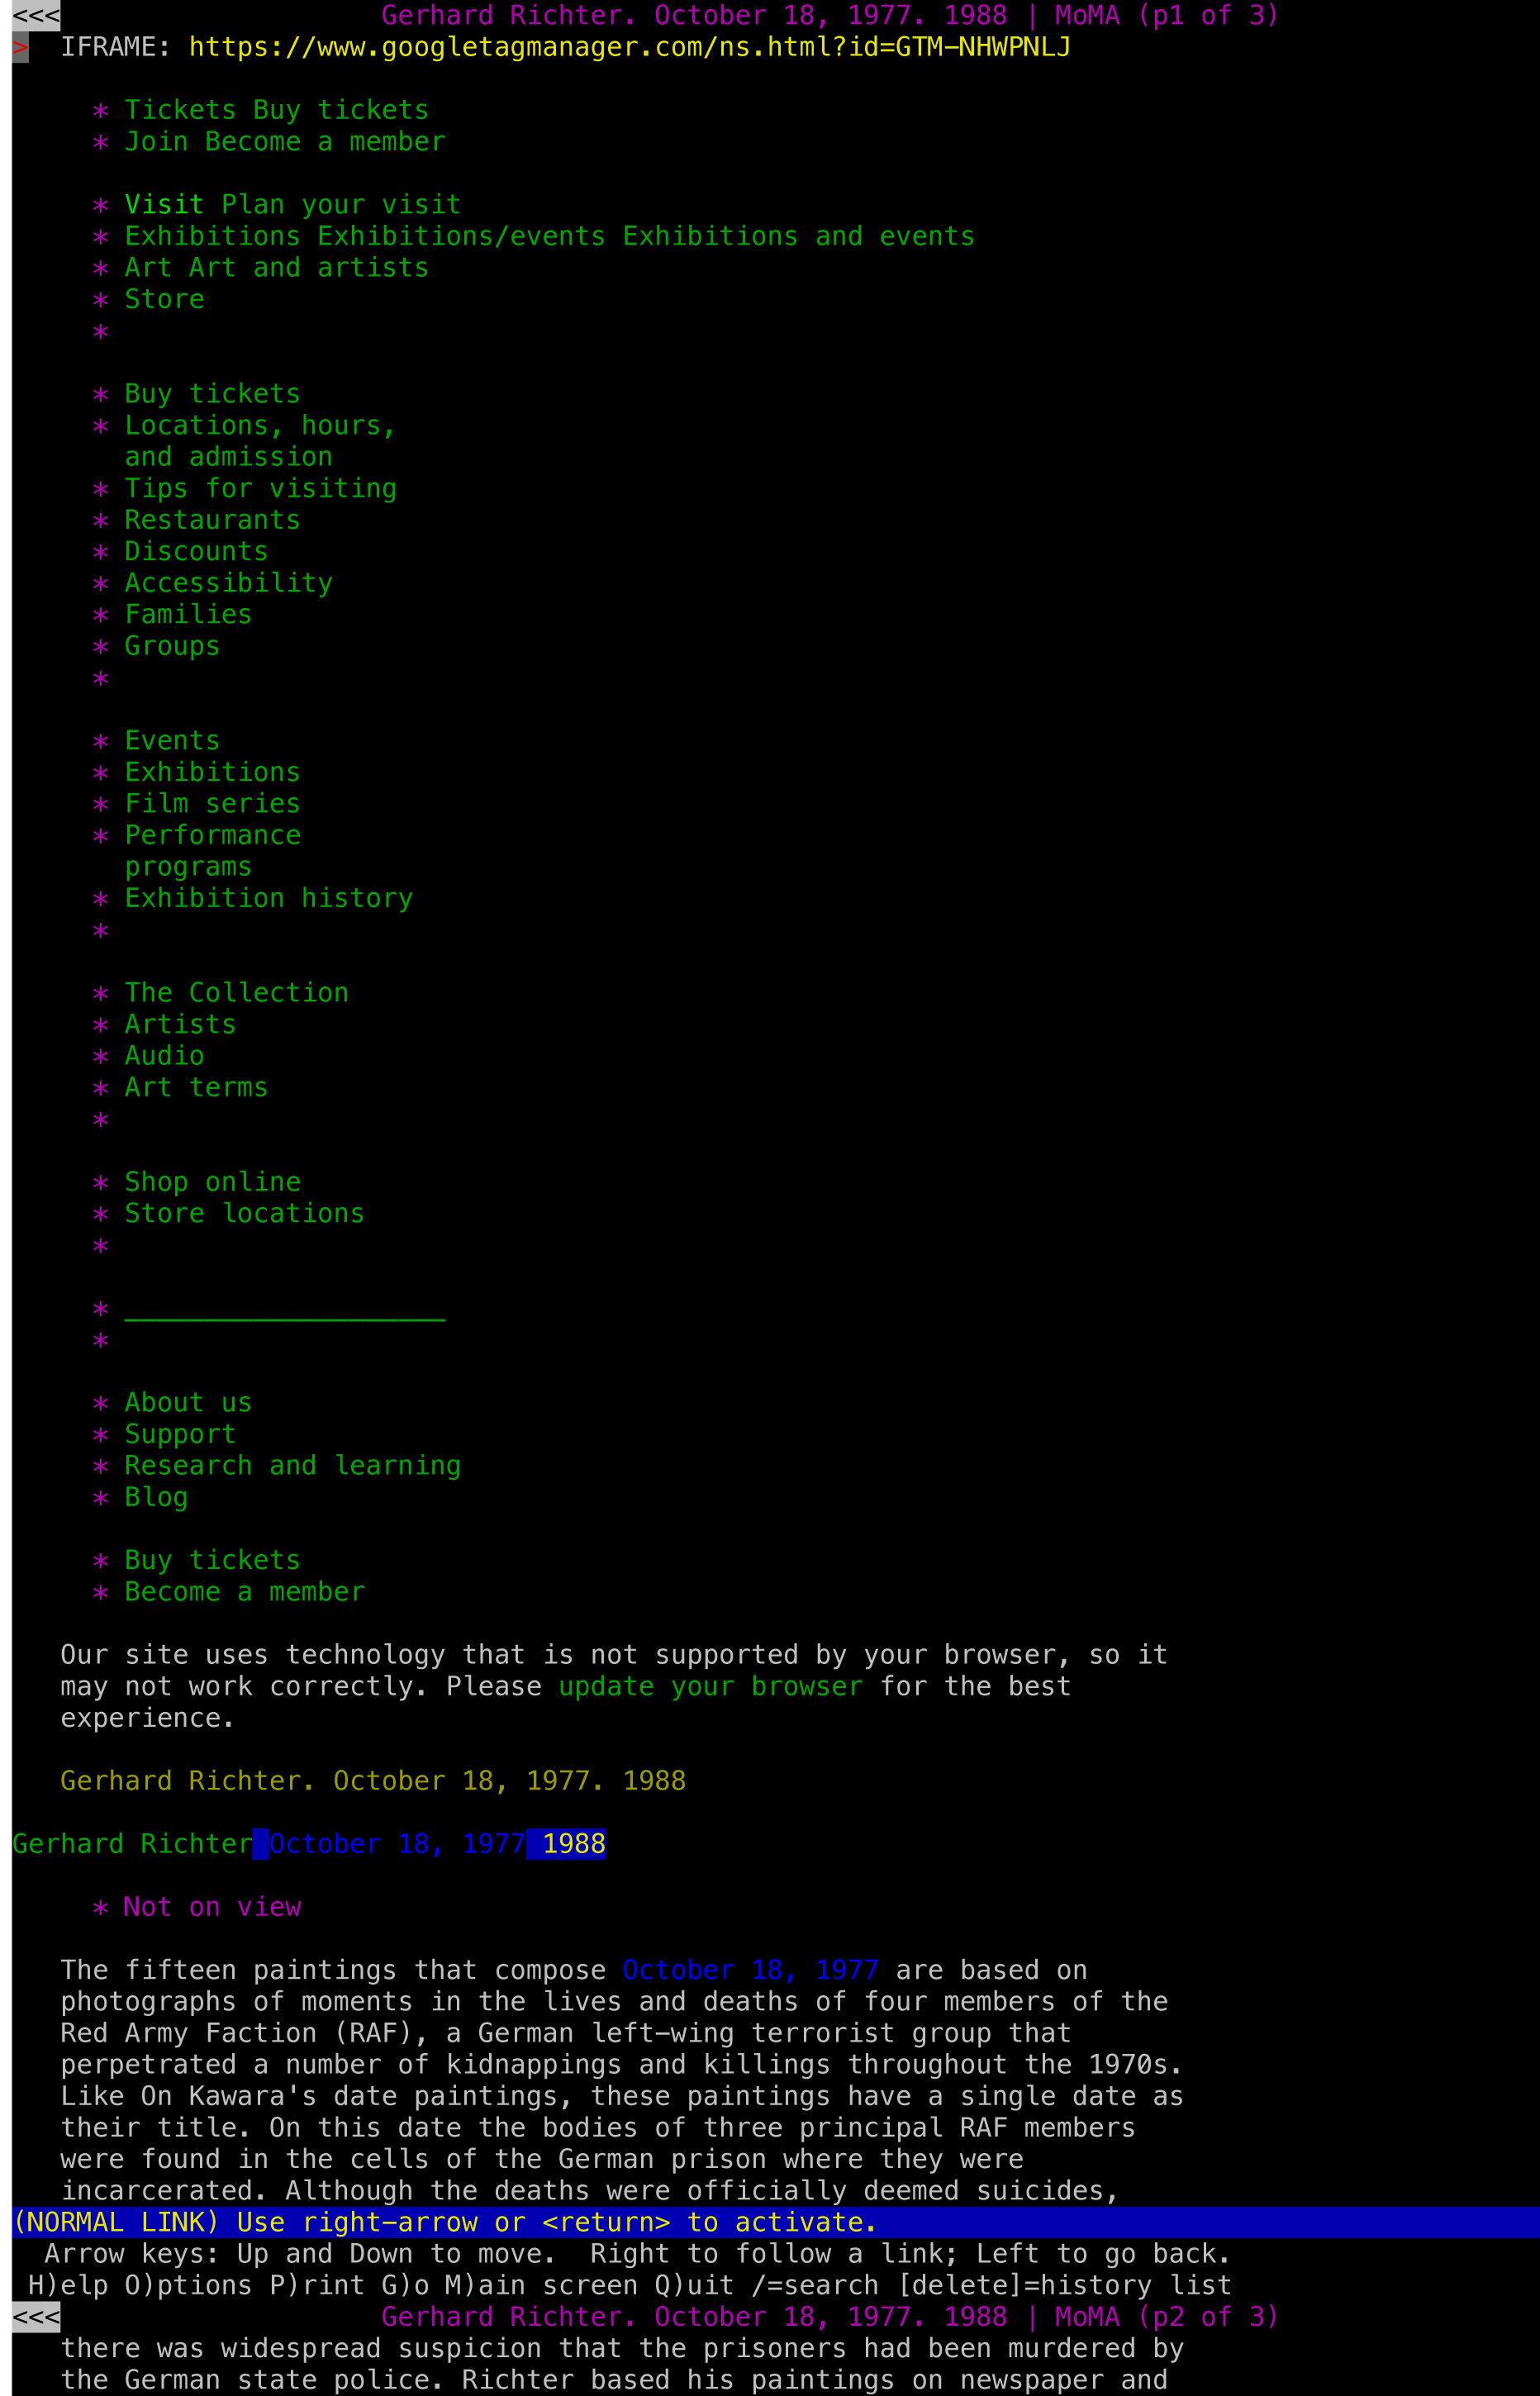The image size is (1540, 2396).
Task: Follow the Google Tag Manager IFRAME link
Action: (629, 47)
